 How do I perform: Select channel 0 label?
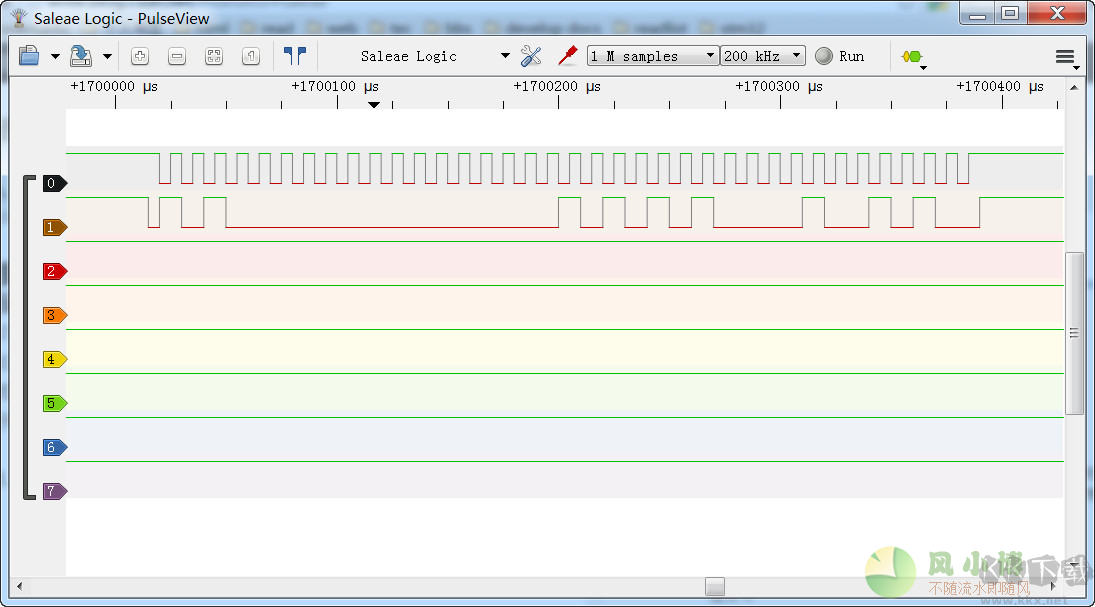[53, 183]
